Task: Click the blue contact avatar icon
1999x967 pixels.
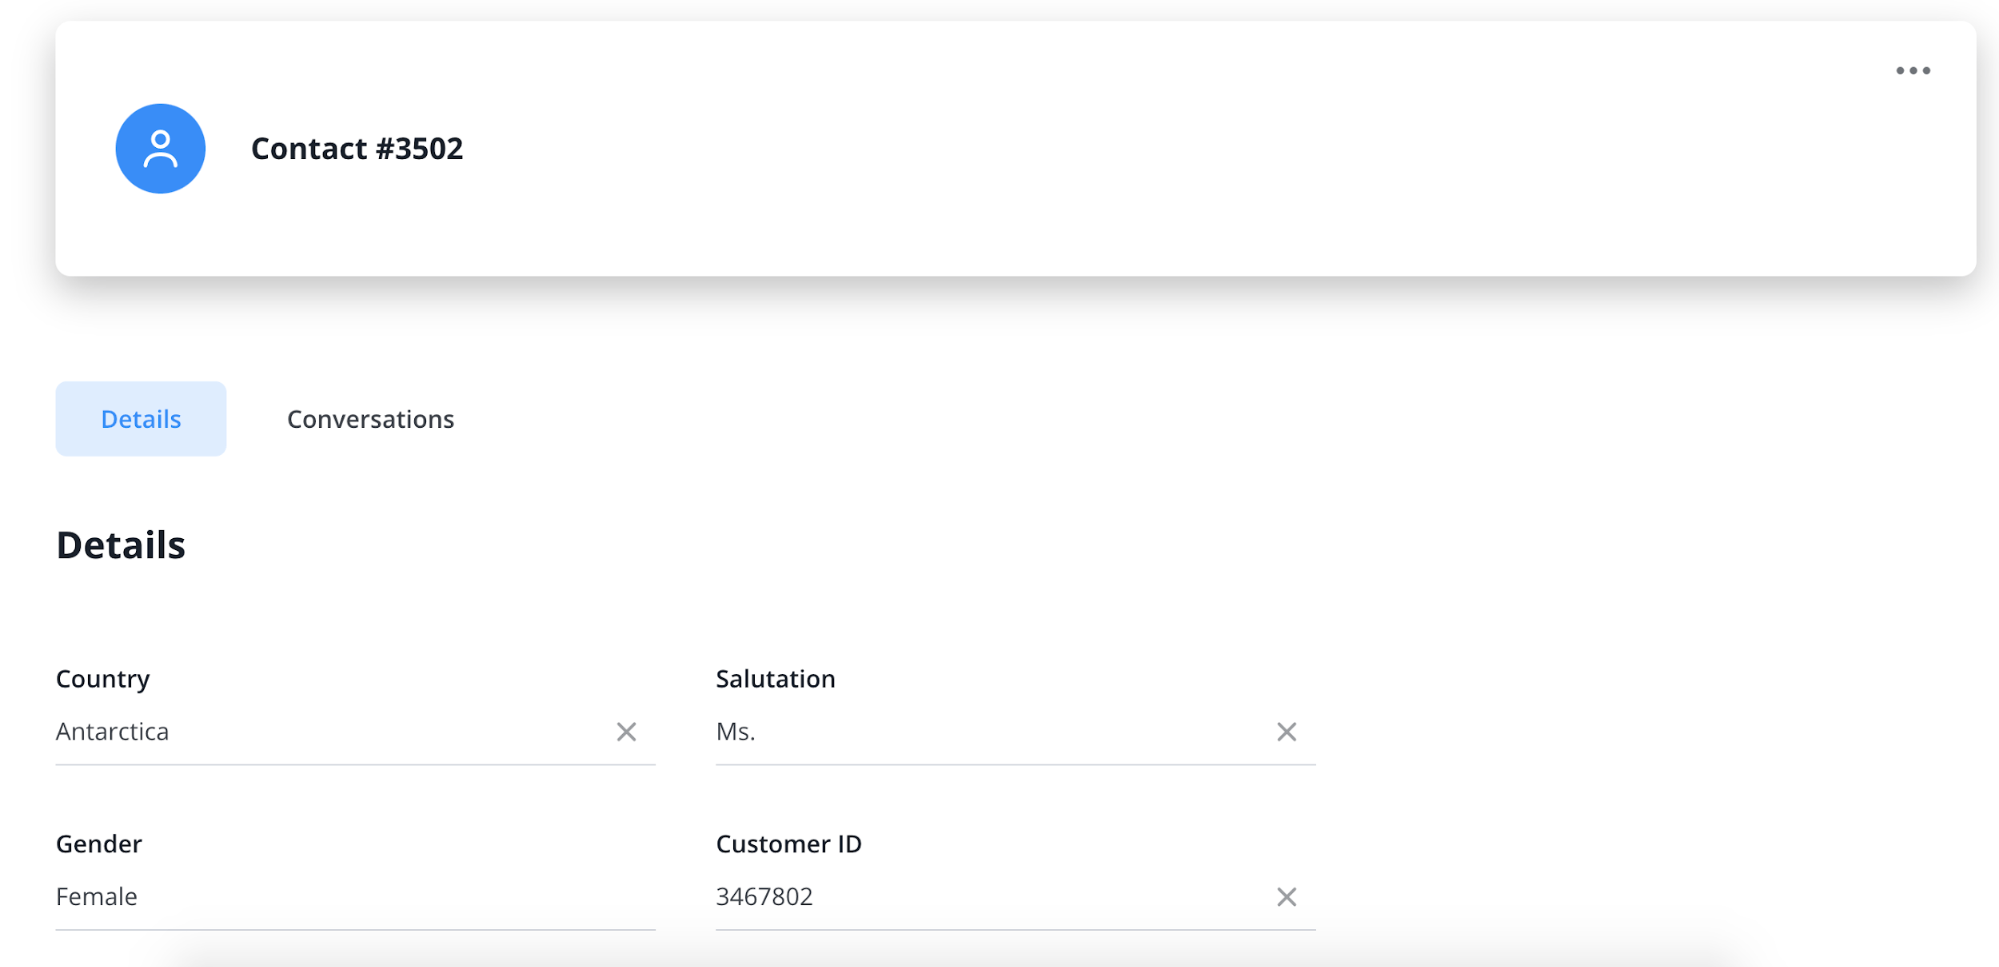Action: pyautogui.click(x=160, y=147)
